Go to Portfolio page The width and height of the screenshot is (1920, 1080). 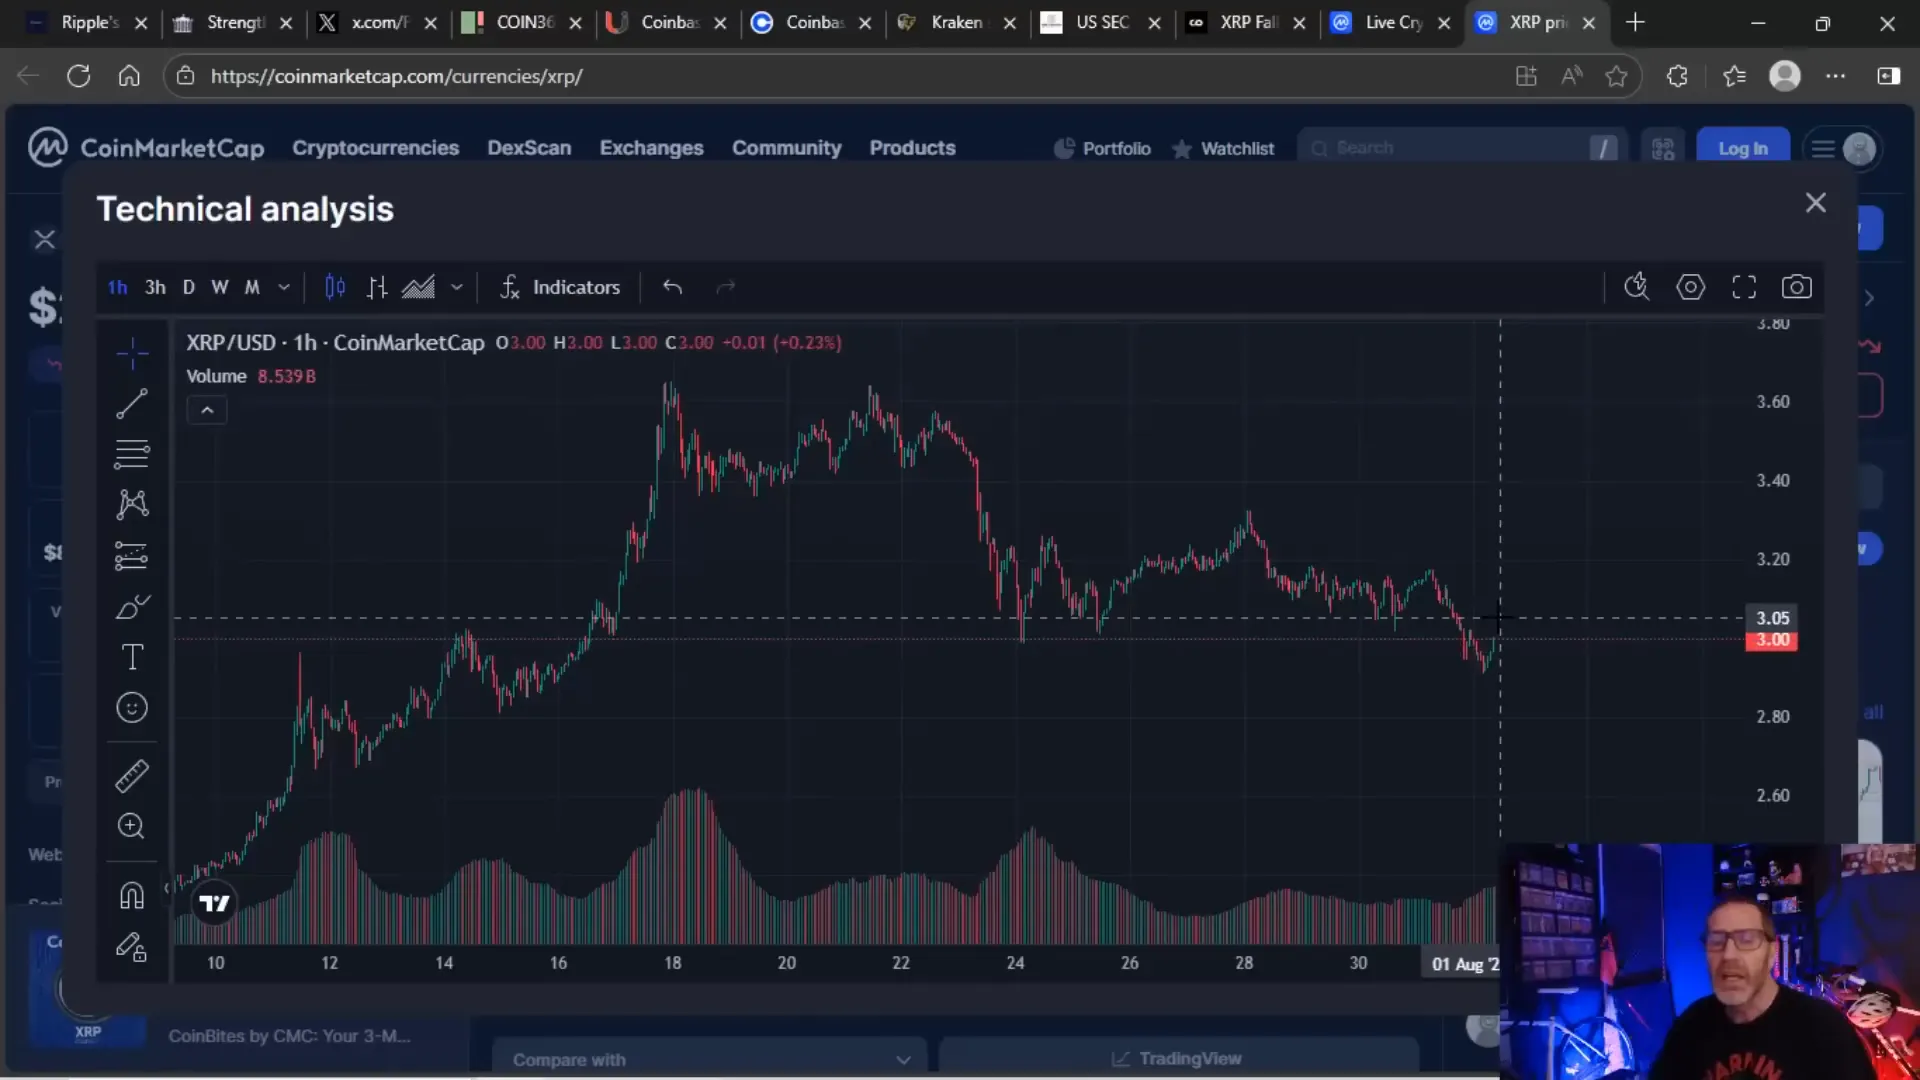click(x=1103, y=149)
